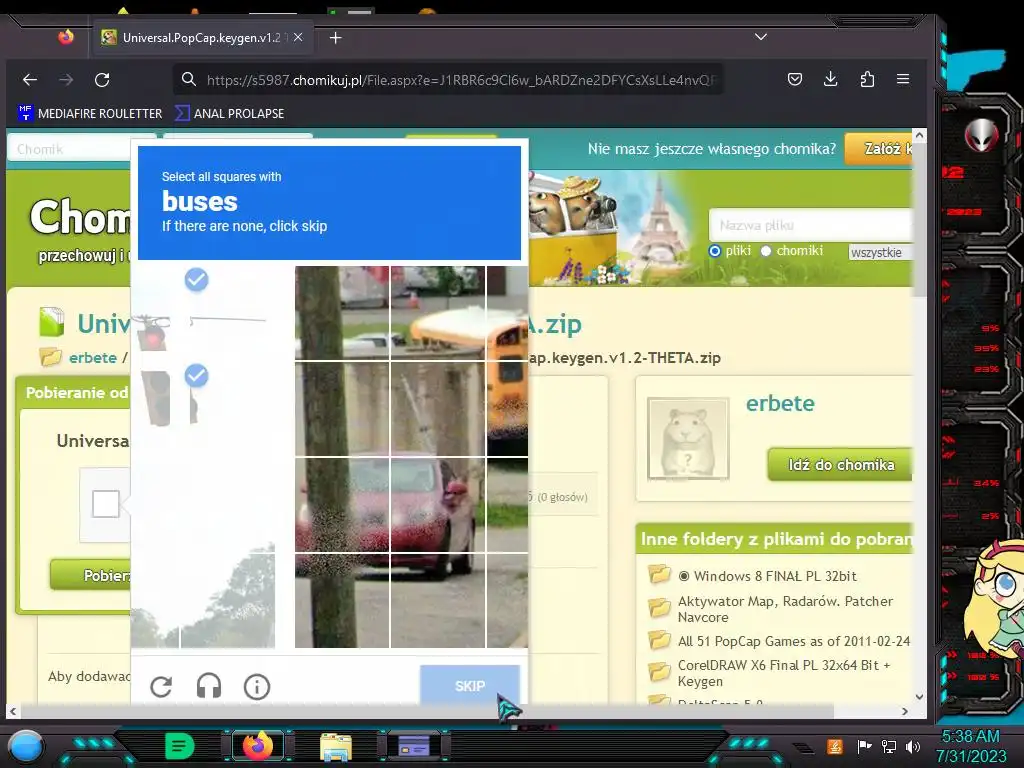Open the Action Center flag tray icon
1024x768 pixels.
click(864, 746)
